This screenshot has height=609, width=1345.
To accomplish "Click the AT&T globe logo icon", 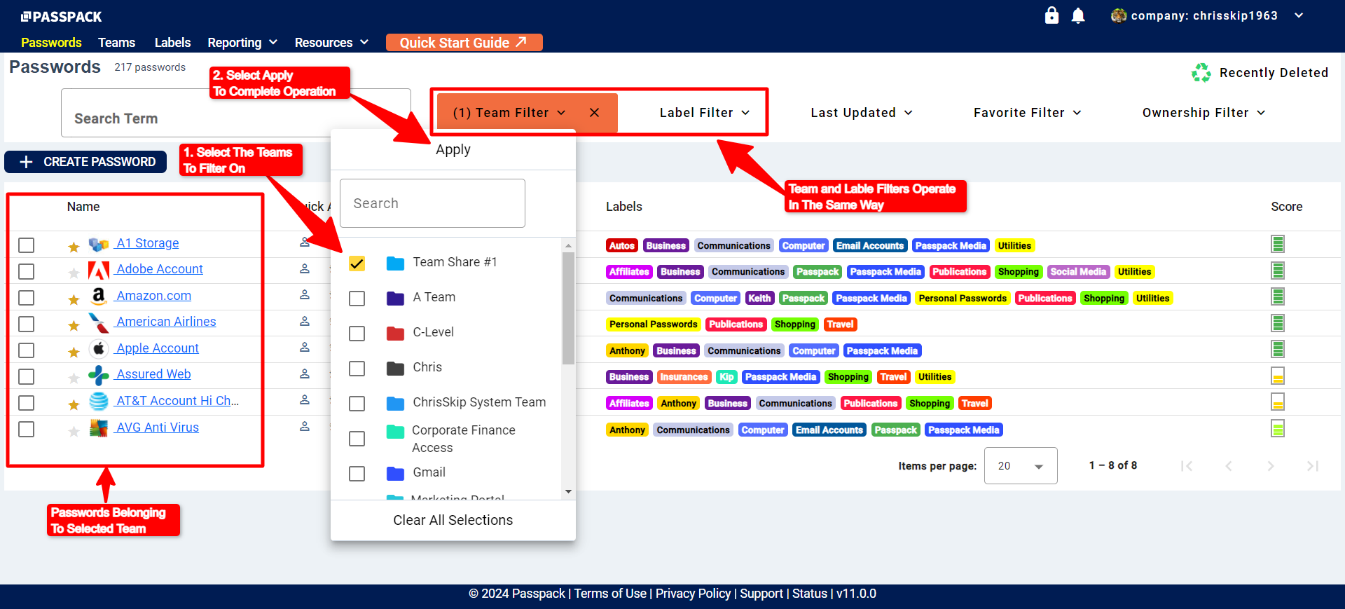I will 98,402.
